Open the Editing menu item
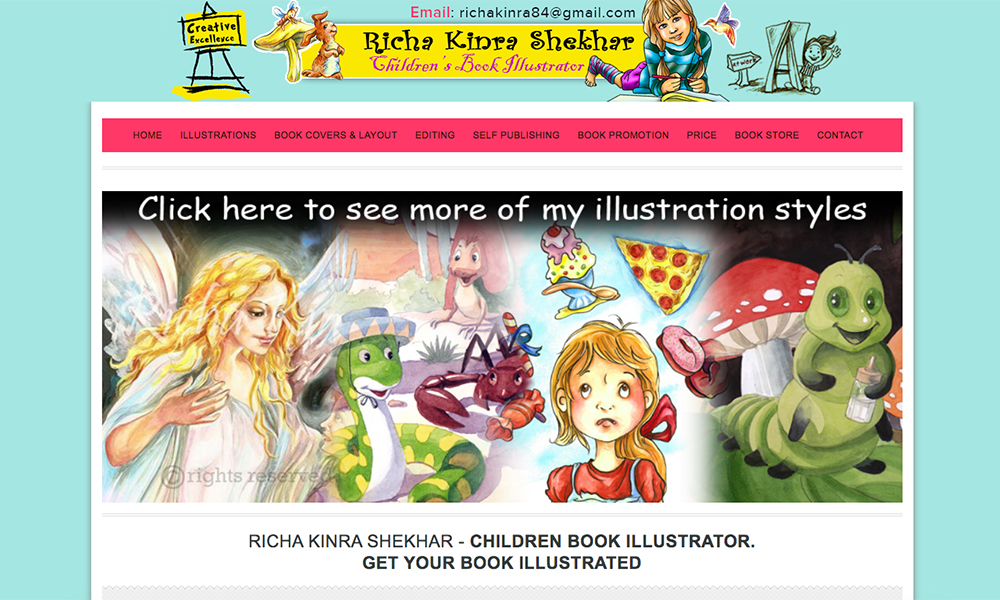This screenshot has width=1000, height=600. coord(435,135)
